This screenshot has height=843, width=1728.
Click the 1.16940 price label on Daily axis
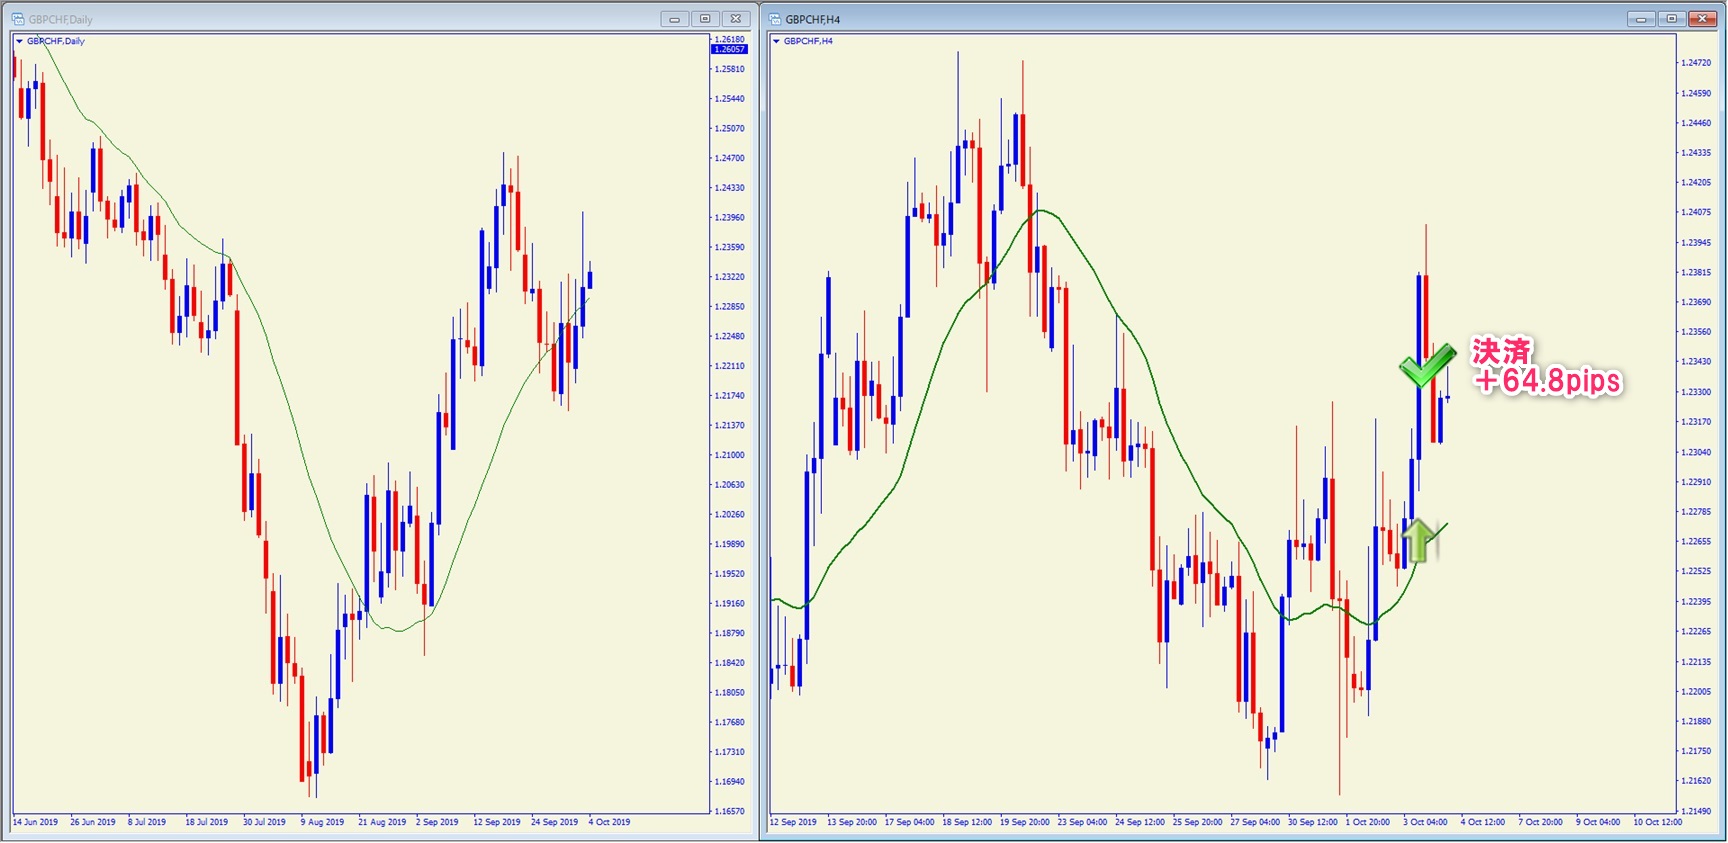point(730,782)
